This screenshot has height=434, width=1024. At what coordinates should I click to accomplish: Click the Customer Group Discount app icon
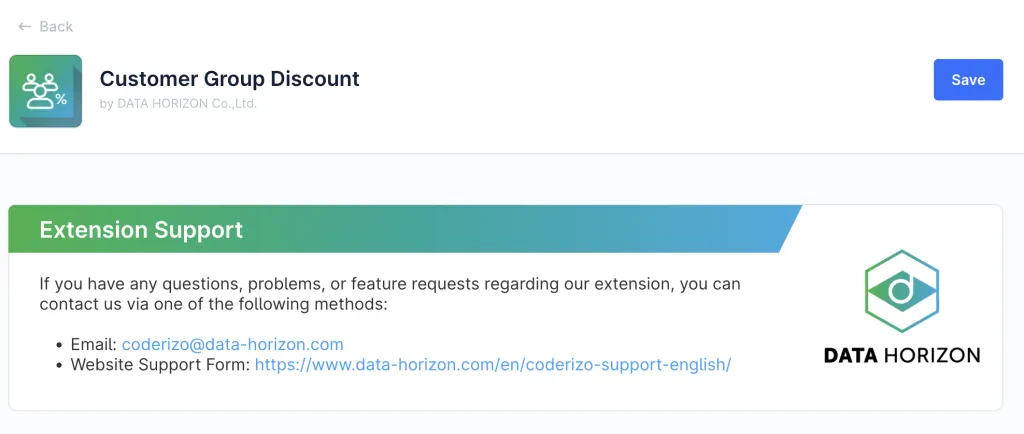click(46, 91)
